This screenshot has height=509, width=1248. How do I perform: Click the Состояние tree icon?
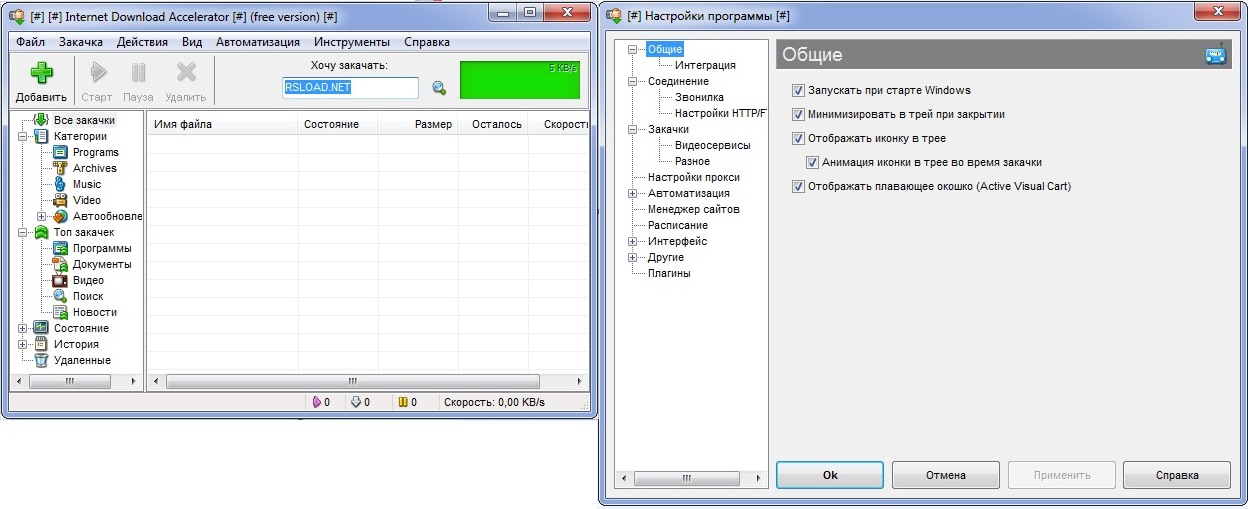coord(41,328)
